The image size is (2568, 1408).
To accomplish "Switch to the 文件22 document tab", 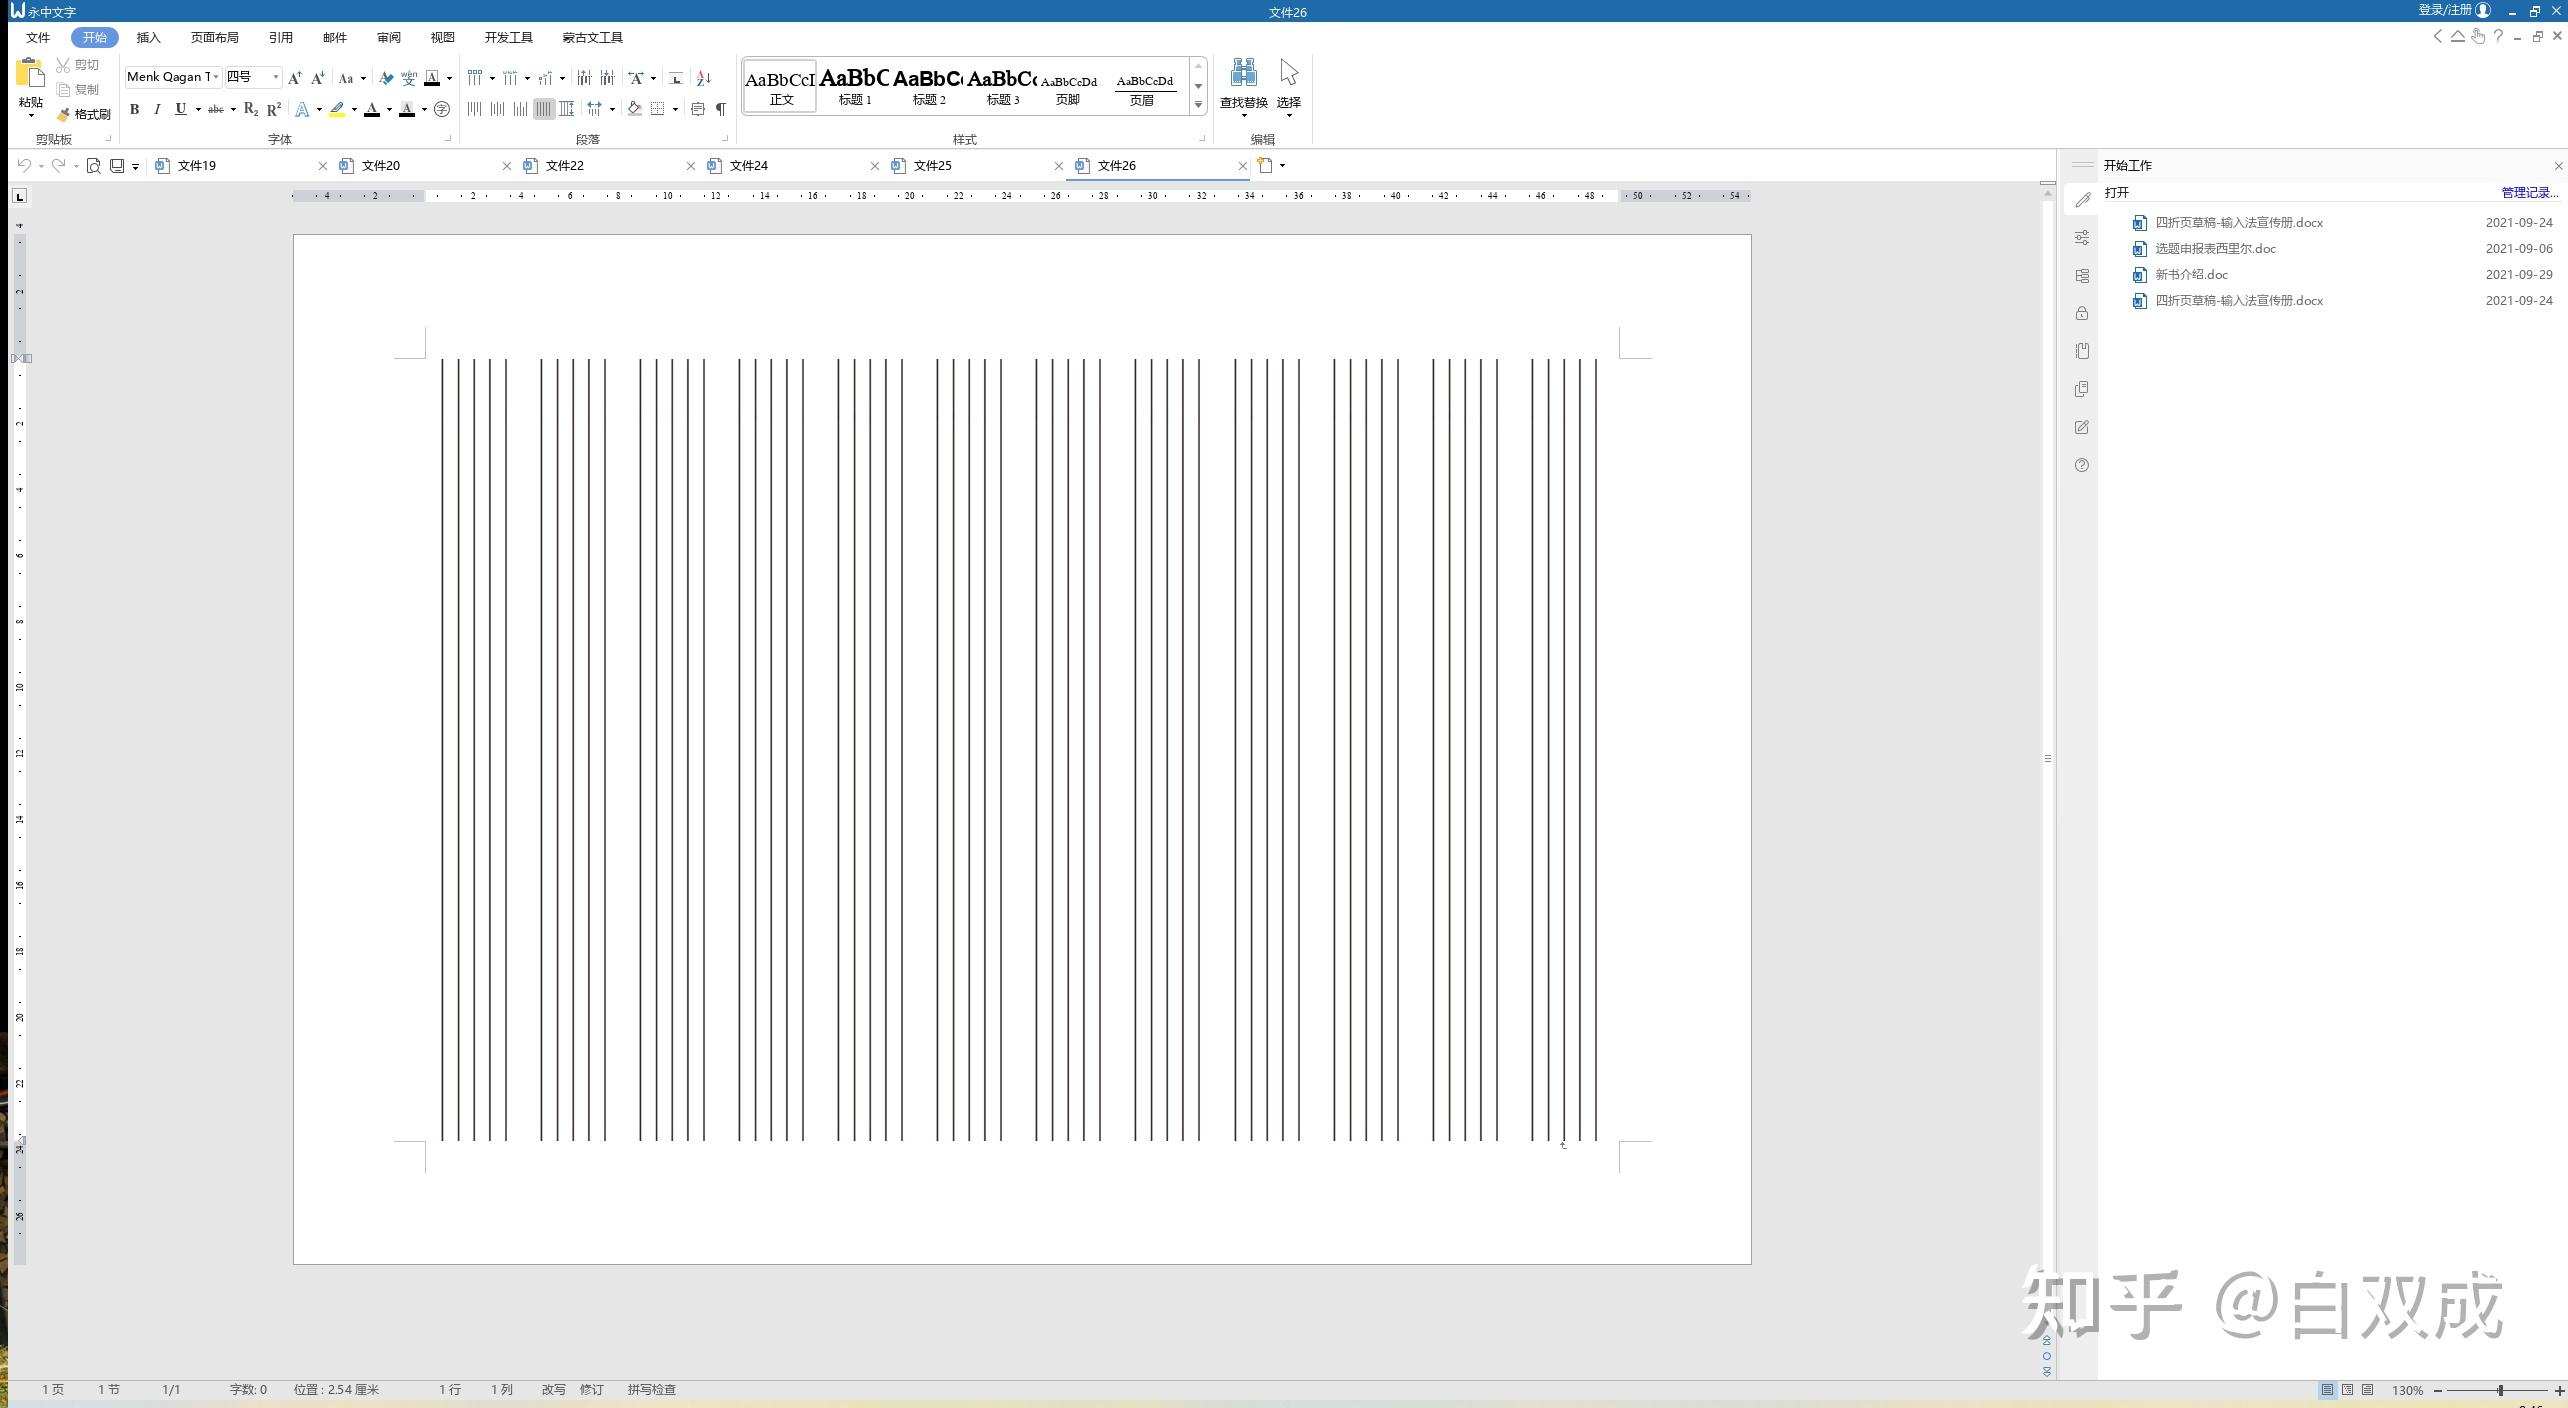I will pos(565,166).
